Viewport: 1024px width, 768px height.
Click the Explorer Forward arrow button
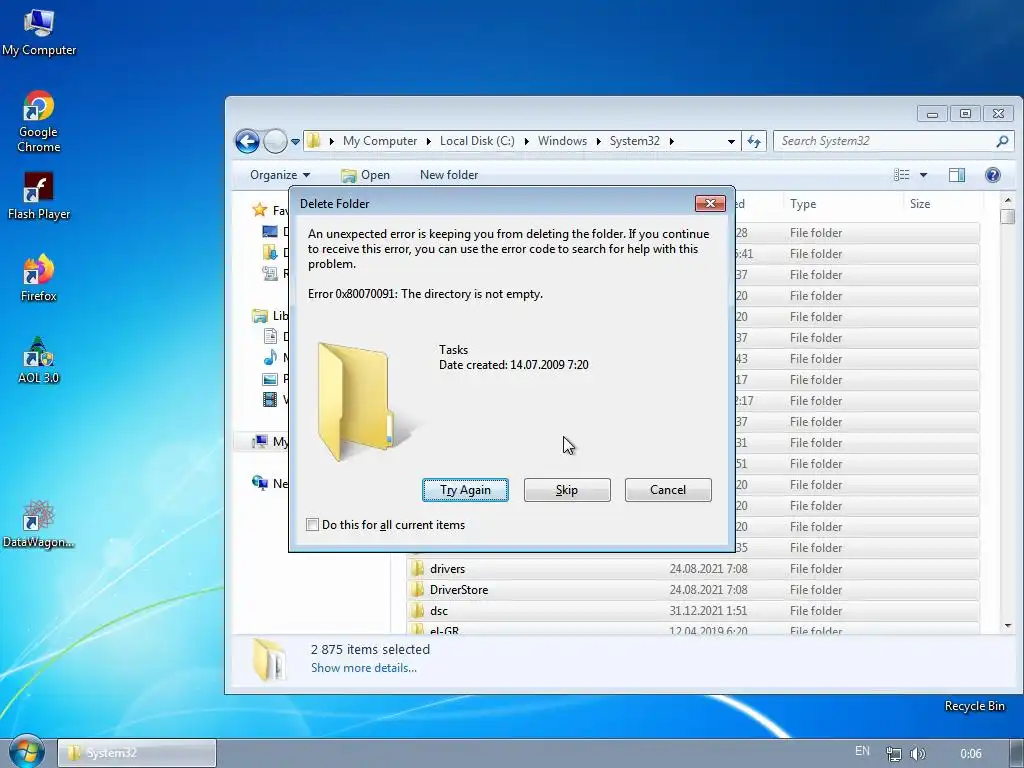(x=275, y=141)
